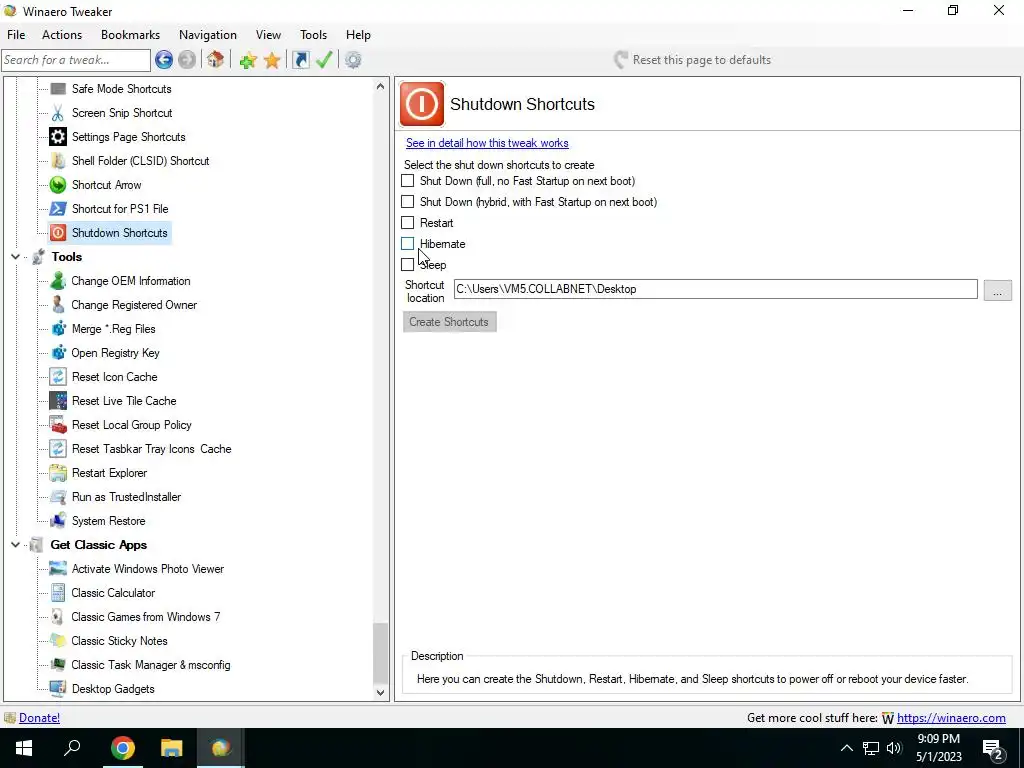The height and width of the screenshot is (768, 1024).
Task: Click the green Shortcut Arrow icon
Action: click(x=58, y=185)
